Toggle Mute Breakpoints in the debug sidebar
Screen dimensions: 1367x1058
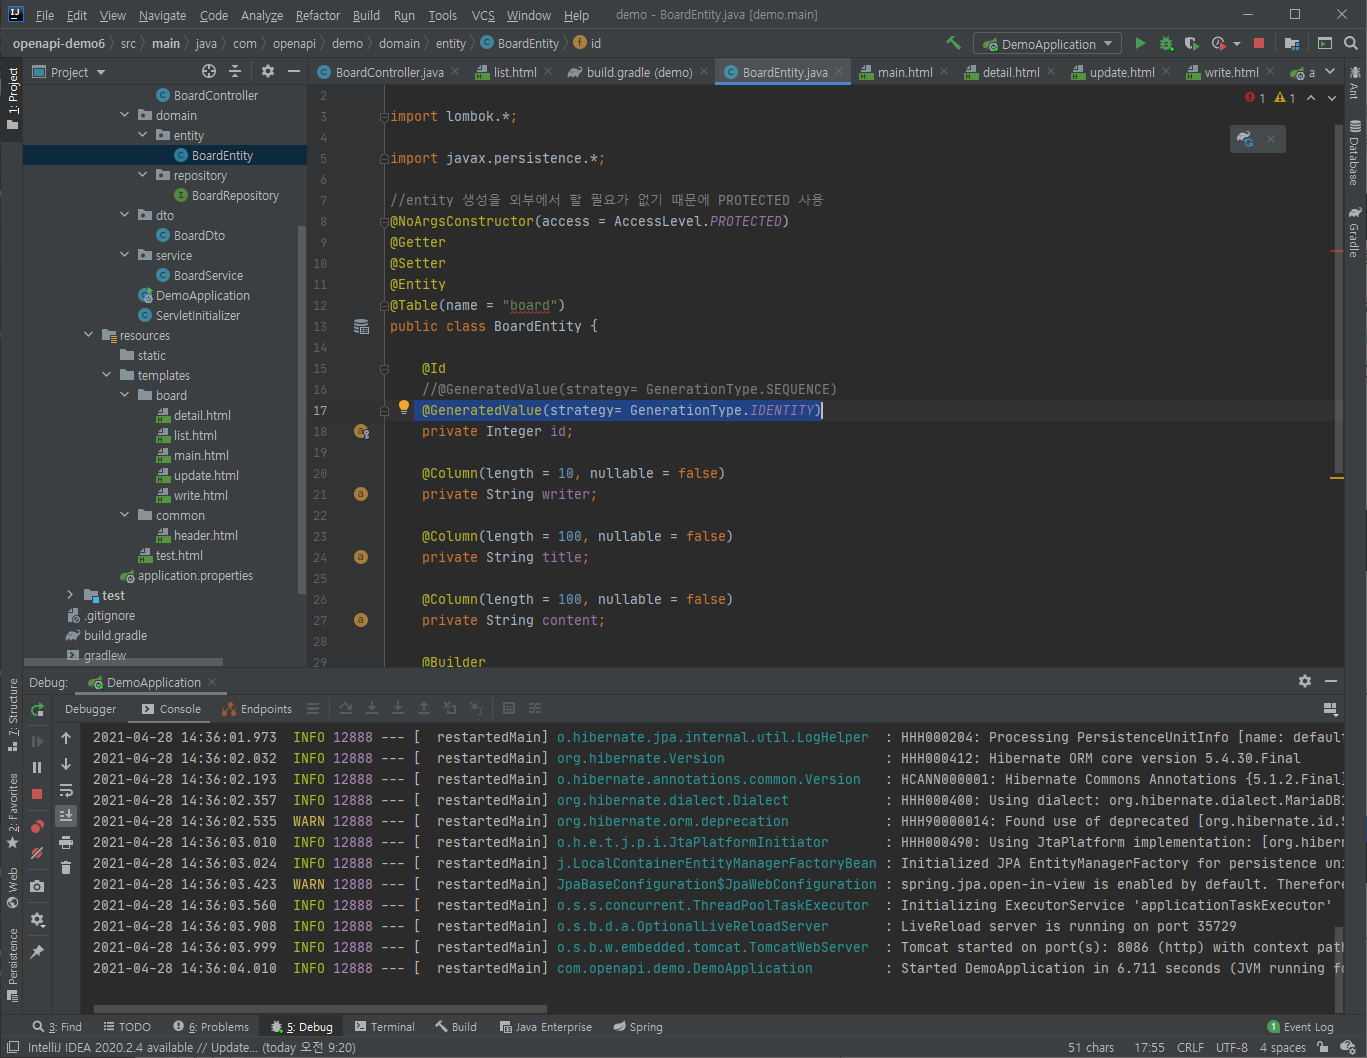38,853
